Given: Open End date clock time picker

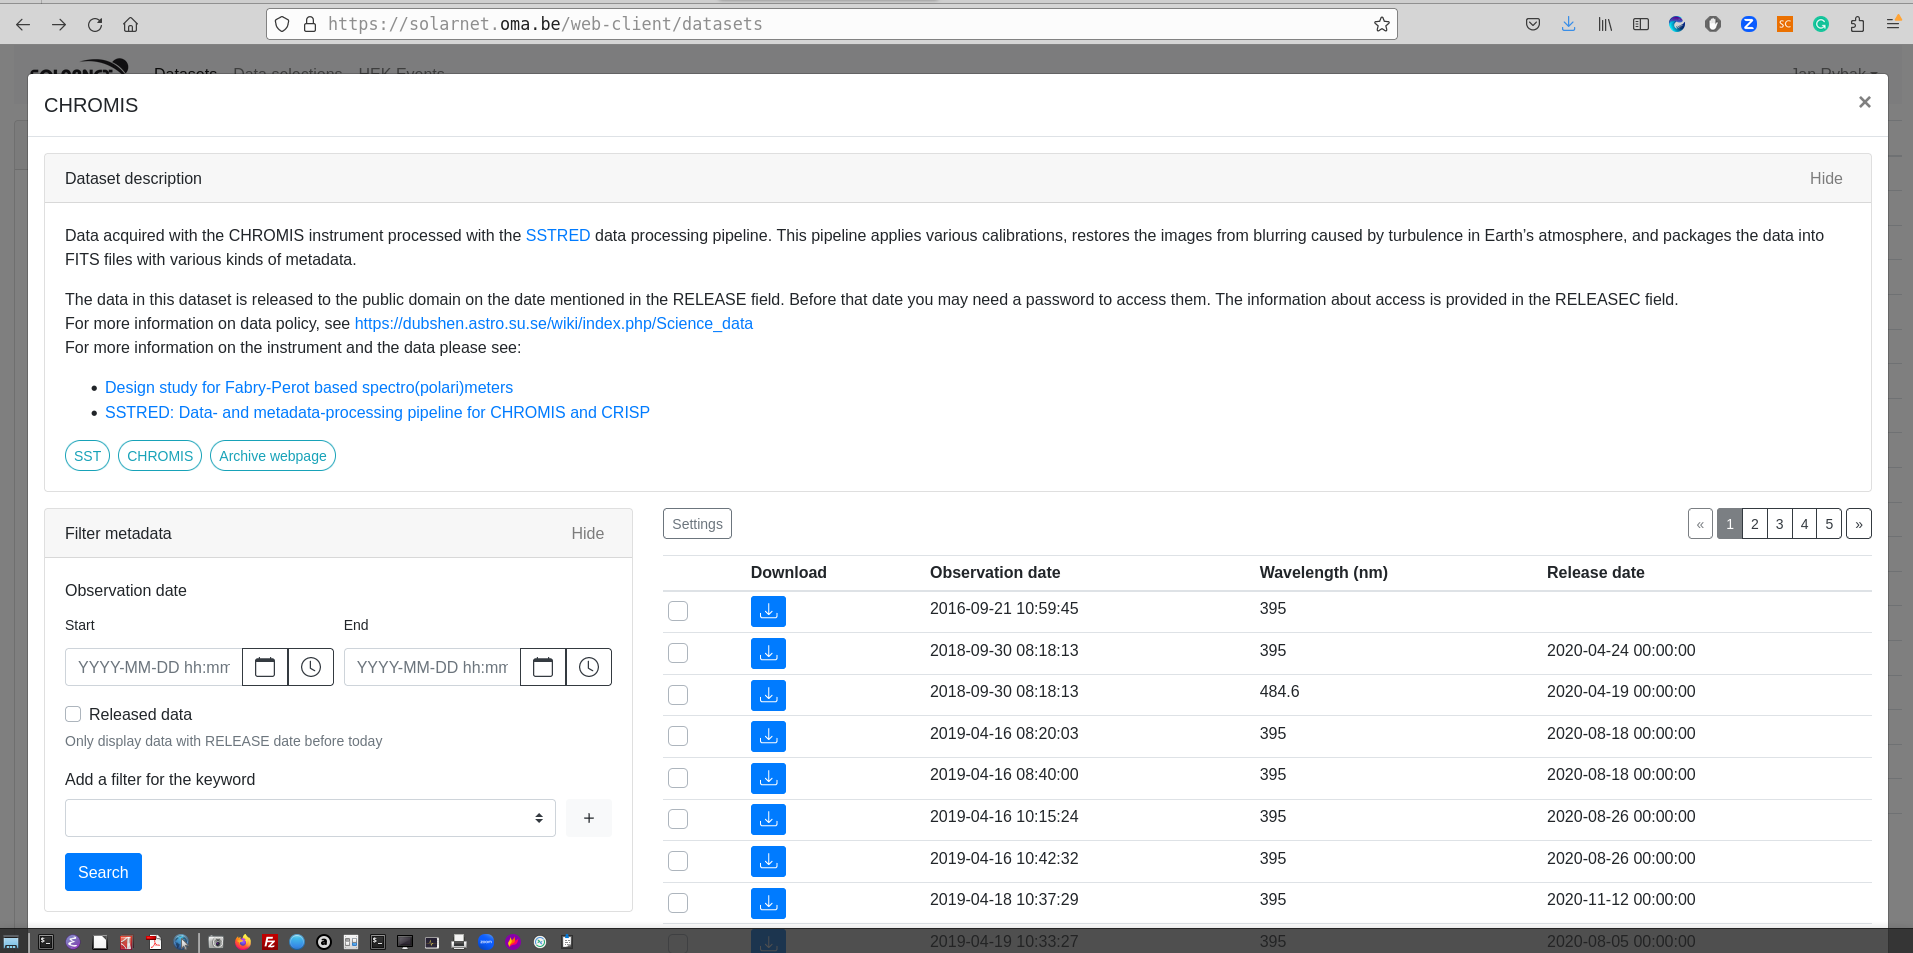Looking at the screenshot, I should [x=589, y=667].
